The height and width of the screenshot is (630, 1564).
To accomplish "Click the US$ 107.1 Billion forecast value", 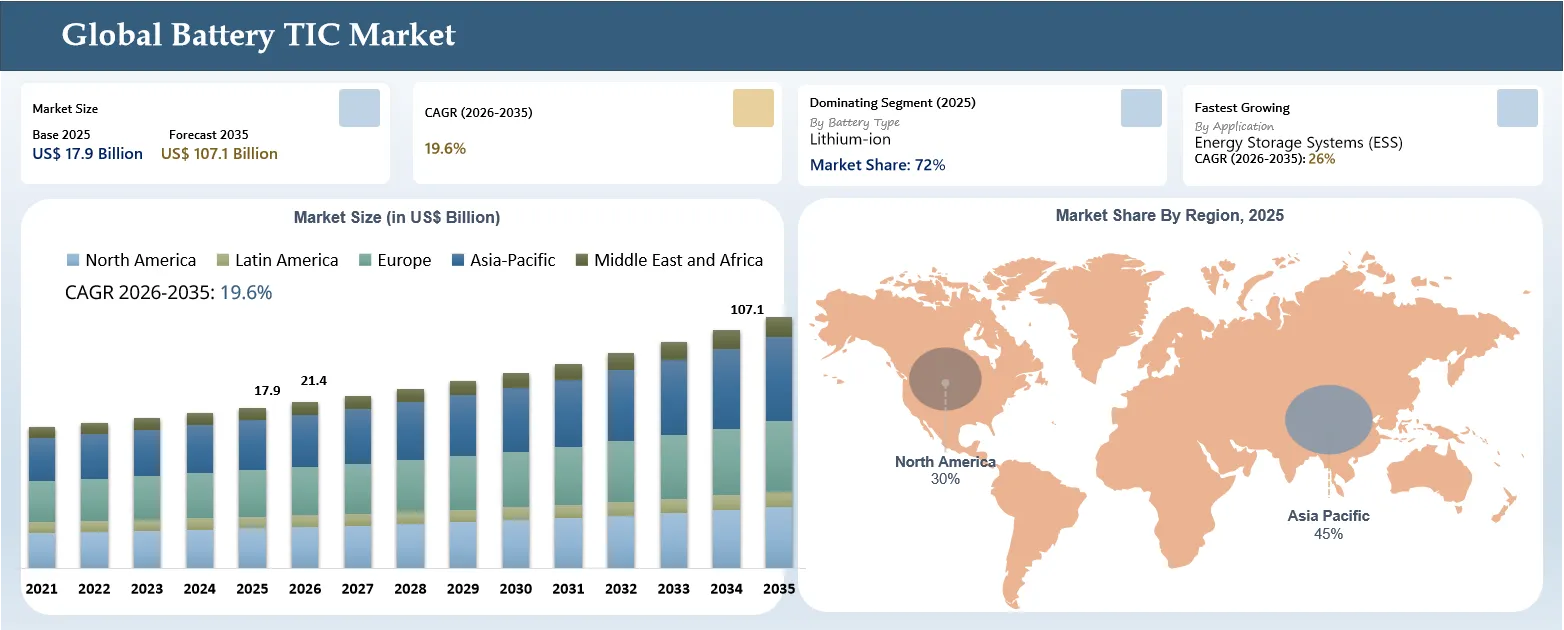I will (219, 154).
